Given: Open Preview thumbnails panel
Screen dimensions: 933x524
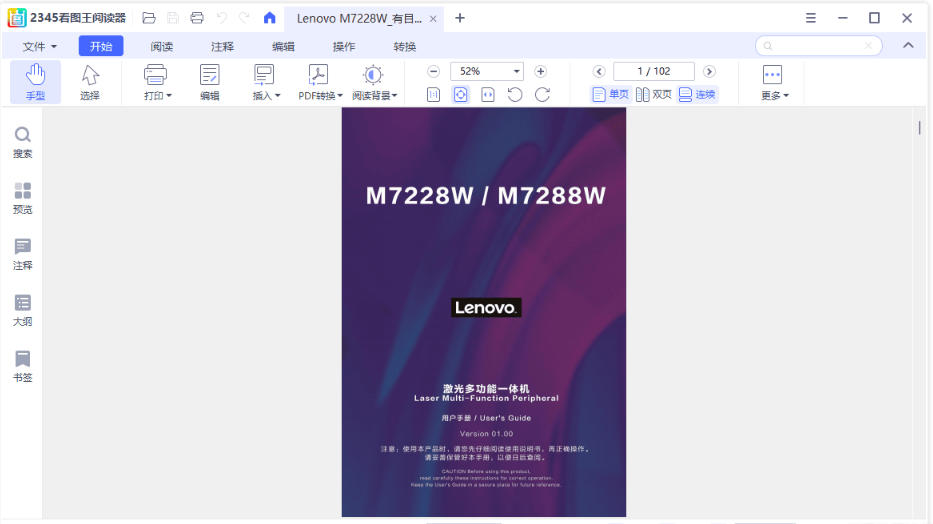Looking at the screenshot, I should click(x=23, y=199).
